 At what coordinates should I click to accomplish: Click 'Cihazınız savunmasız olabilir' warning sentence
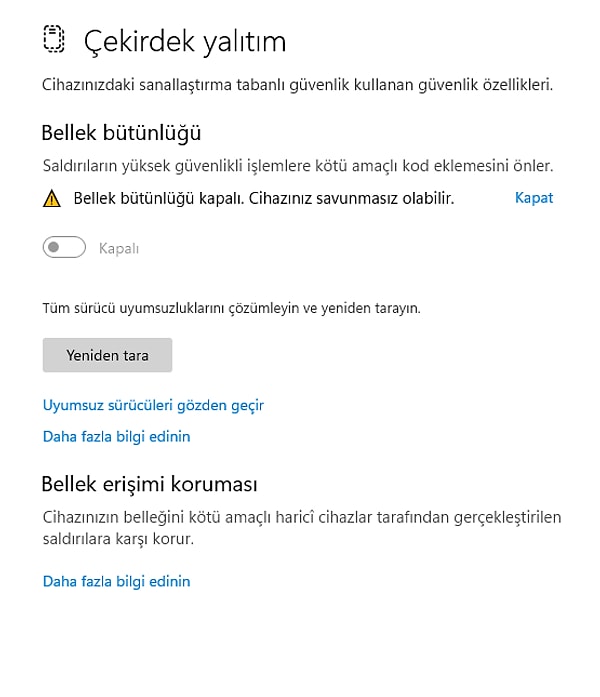click(x=352, y=198)
